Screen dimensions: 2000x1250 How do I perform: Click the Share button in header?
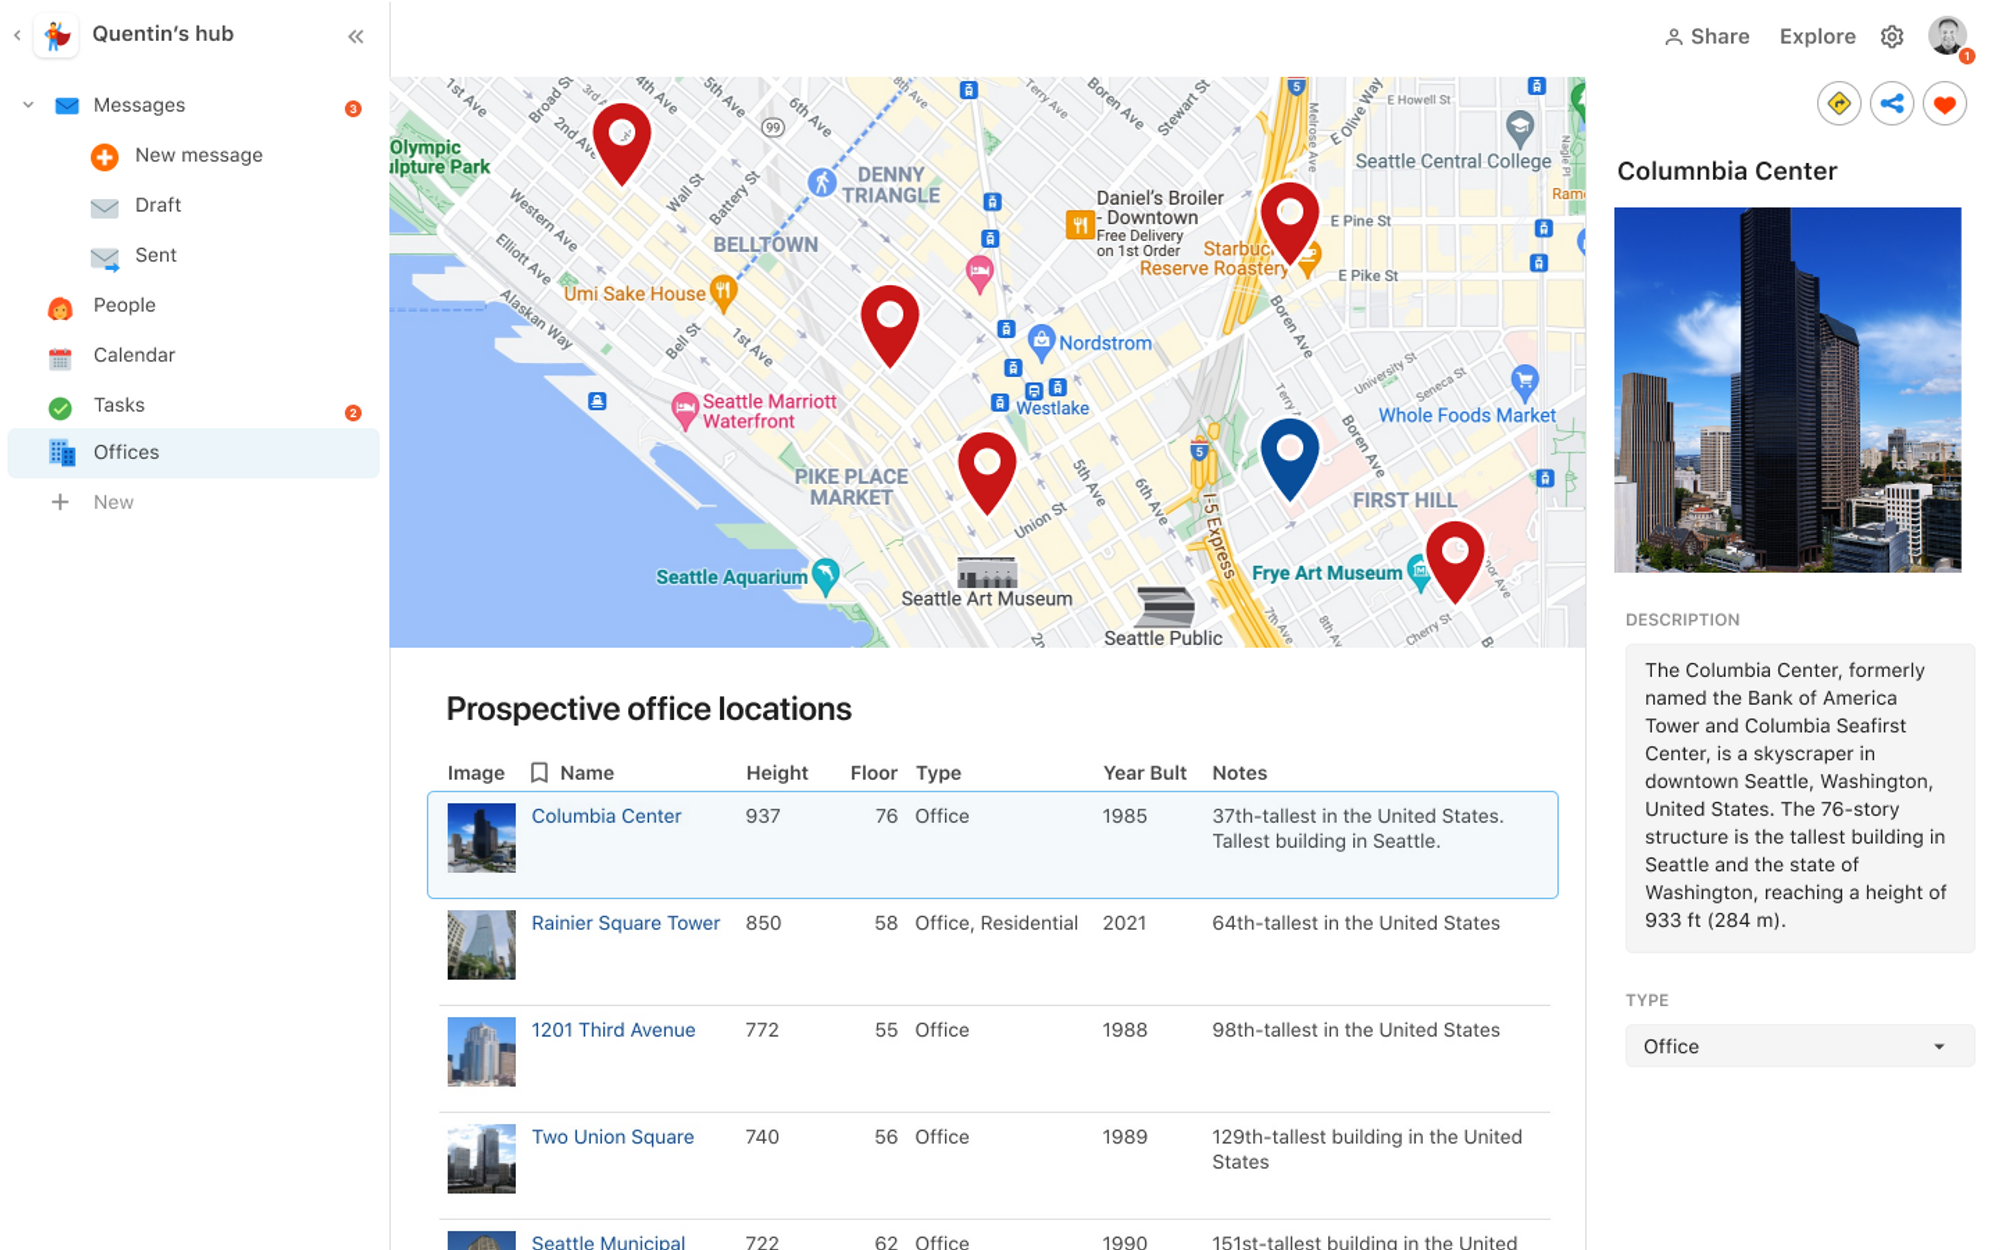point(1706,37)
